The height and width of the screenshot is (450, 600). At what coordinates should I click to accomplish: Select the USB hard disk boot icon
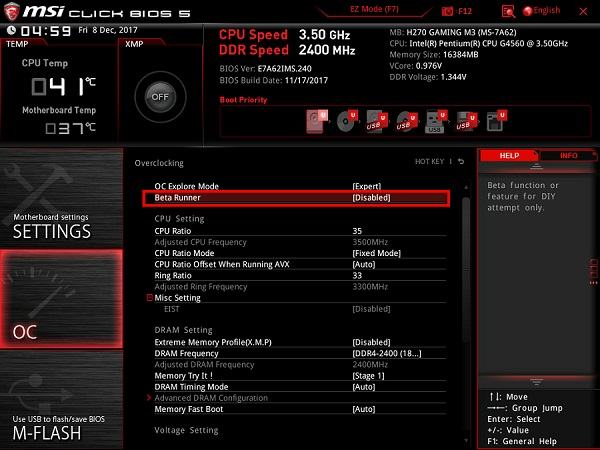tap(377, 121)
